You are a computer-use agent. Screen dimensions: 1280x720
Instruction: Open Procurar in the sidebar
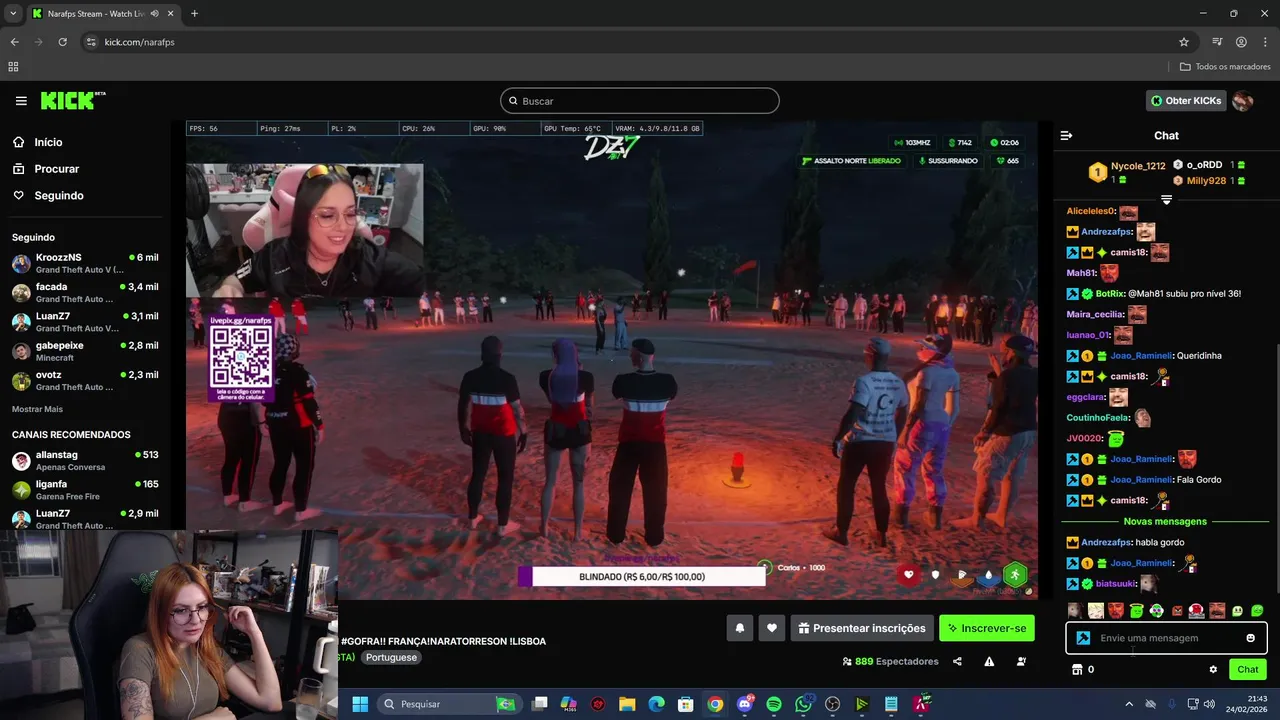click(x=56, y=169)
